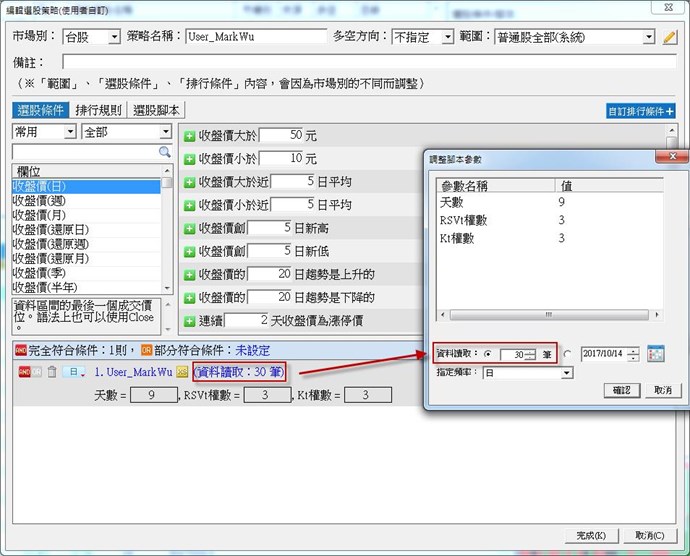
Task: Click the search magnifier in the field filter
Action: (165, 152)
